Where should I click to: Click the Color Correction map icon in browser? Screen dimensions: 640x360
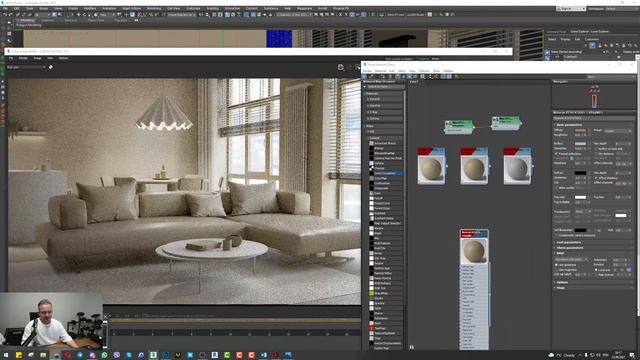[x=371, y=173]
